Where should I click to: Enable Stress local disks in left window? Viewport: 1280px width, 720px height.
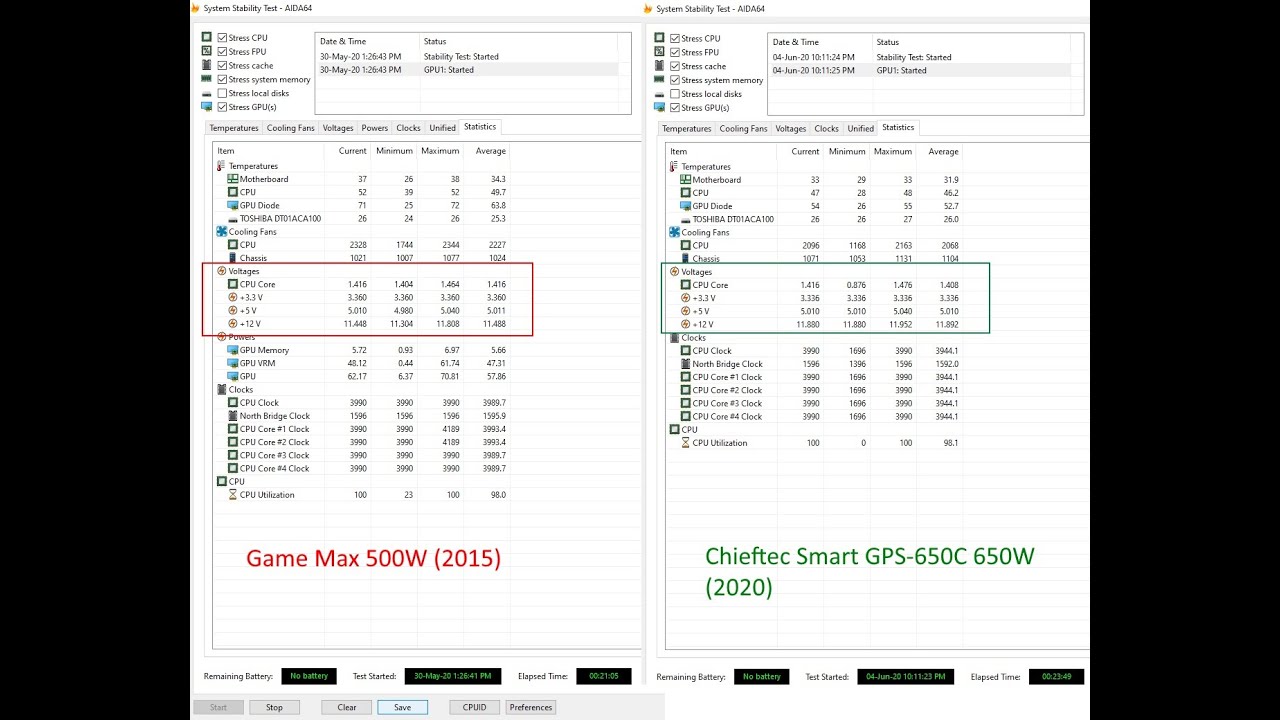[x=222, y=94]
